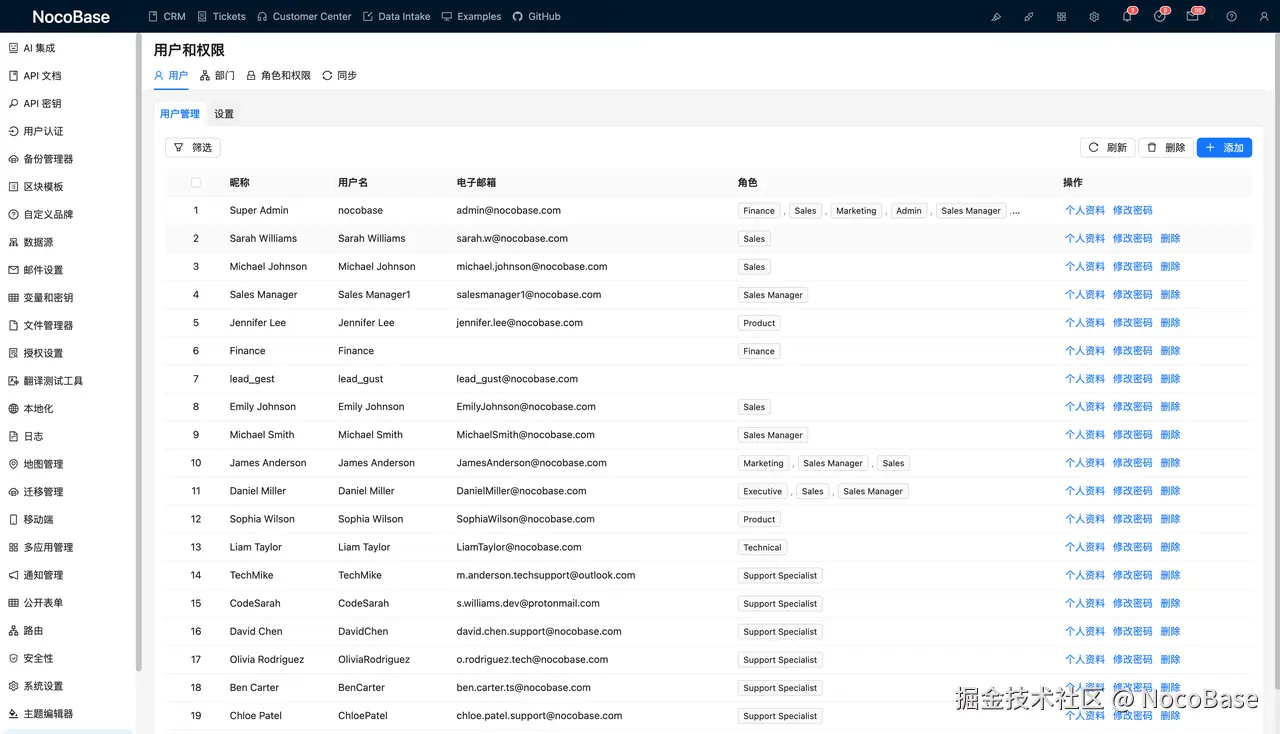Click the plugin manager plug icon
This screenshot has width=1280, height=734.
pos(1029,17)
